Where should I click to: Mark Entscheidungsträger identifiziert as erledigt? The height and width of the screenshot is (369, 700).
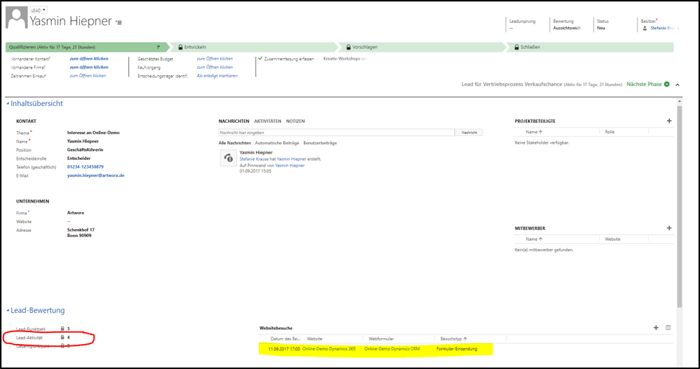pos(217,76)
